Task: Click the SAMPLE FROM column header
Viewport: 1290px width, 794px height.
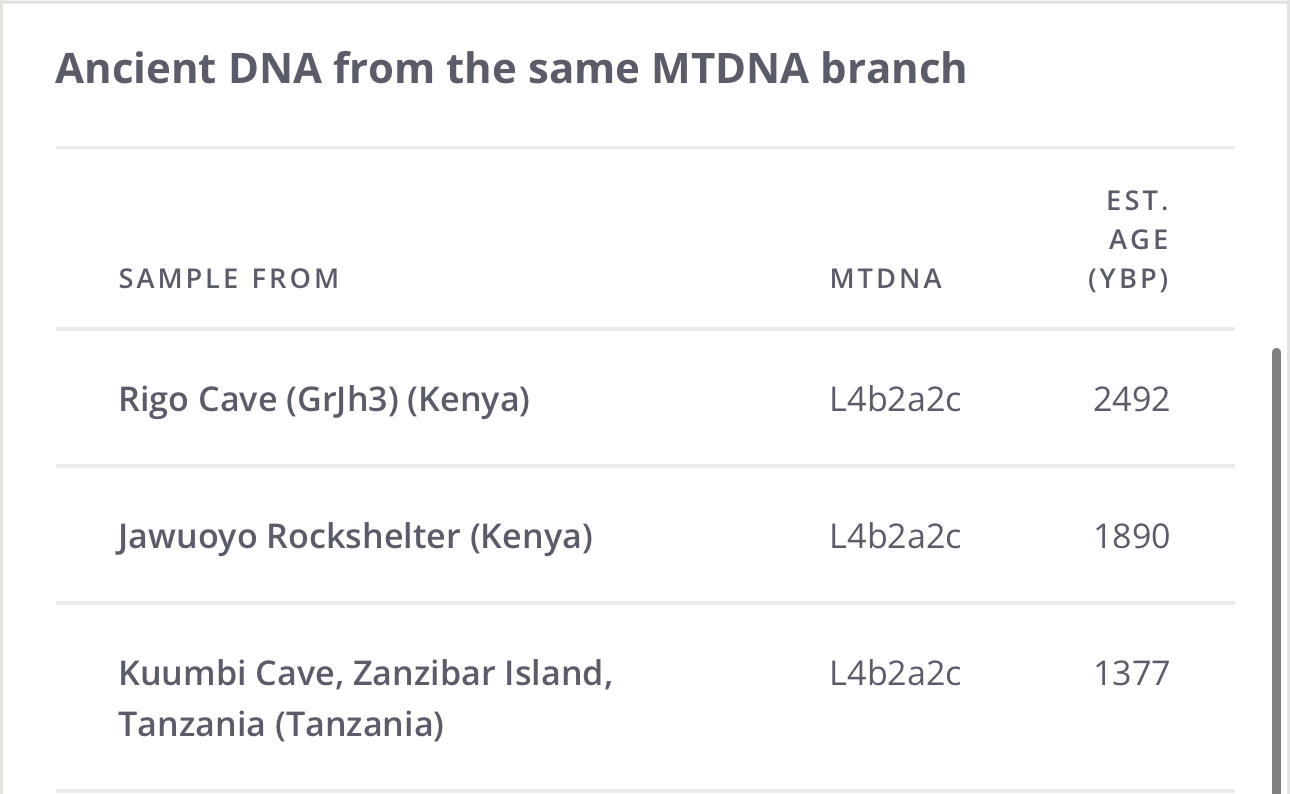Action: coord(229,279)
